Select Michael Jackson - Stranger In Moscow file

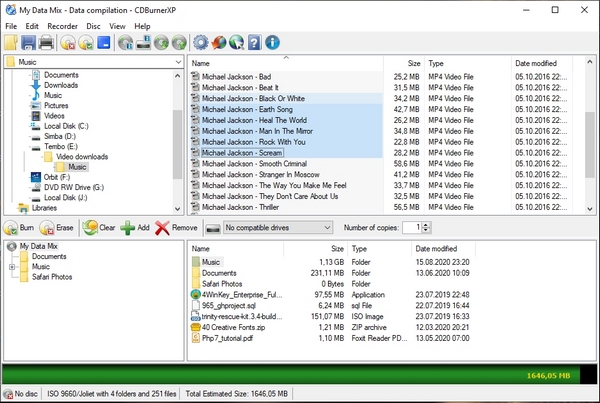coord(261,175)
